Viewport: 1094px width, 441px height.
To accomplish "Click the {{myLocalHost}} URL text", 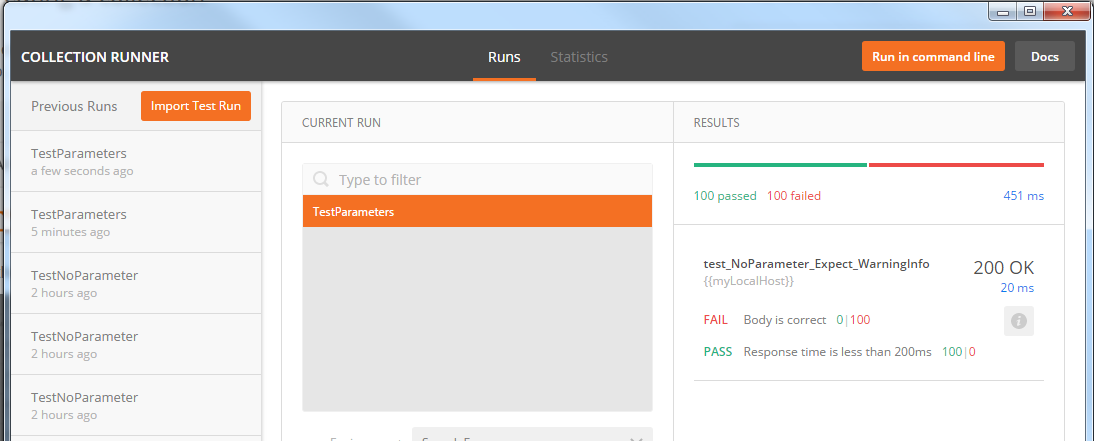I will pyautogui.click(x=749, y=281).
